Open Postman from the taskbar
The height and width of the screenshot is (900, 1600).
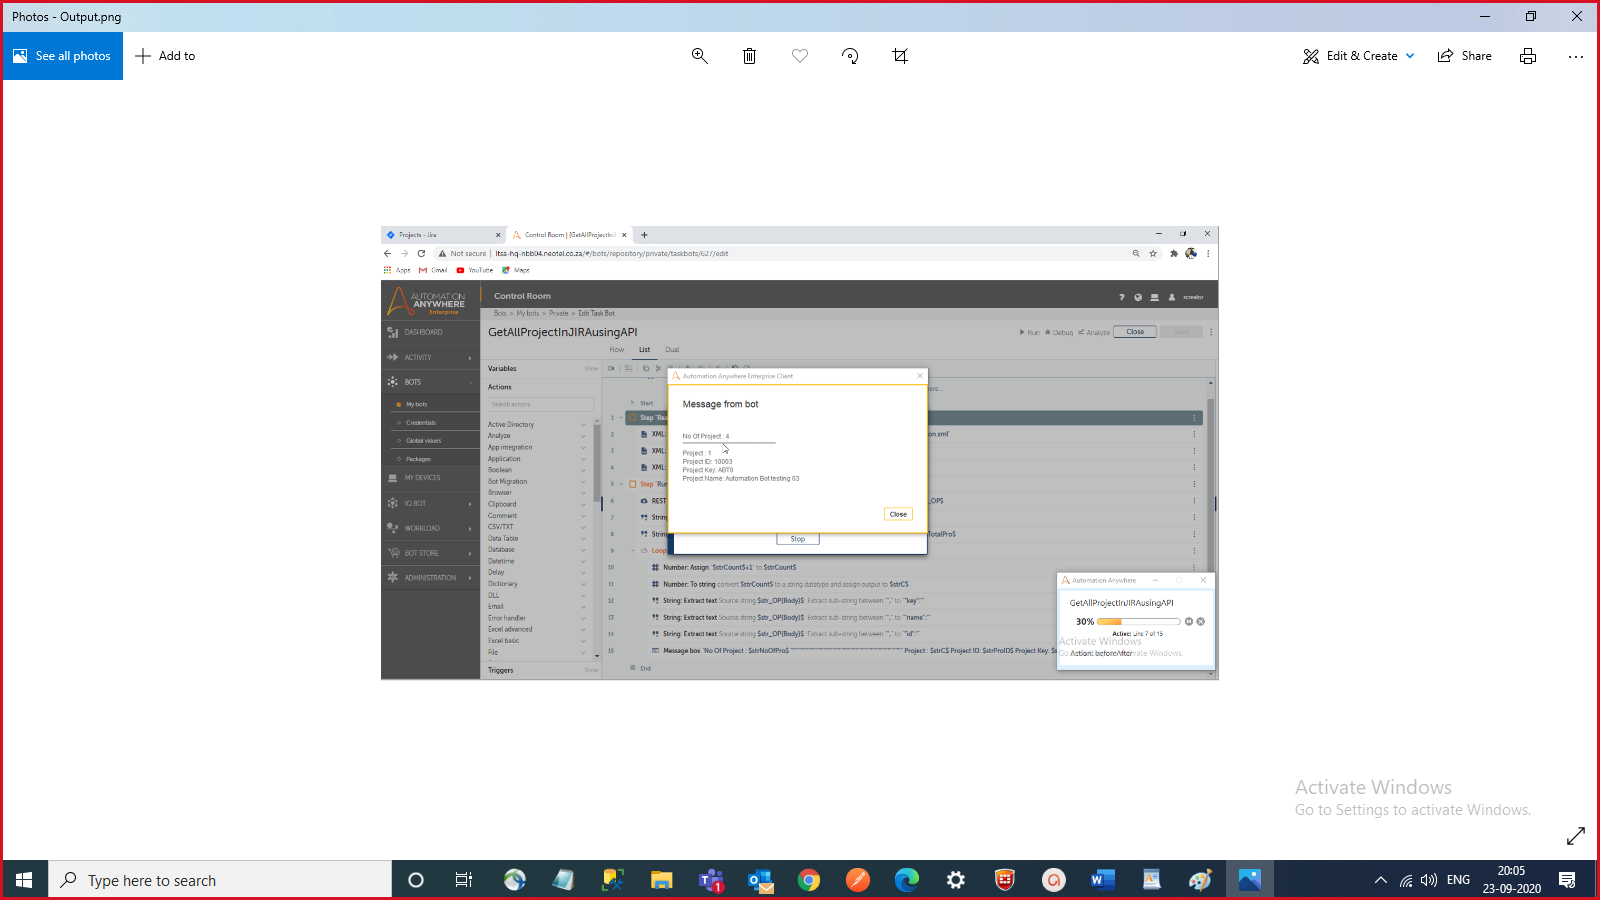point(858,880)
